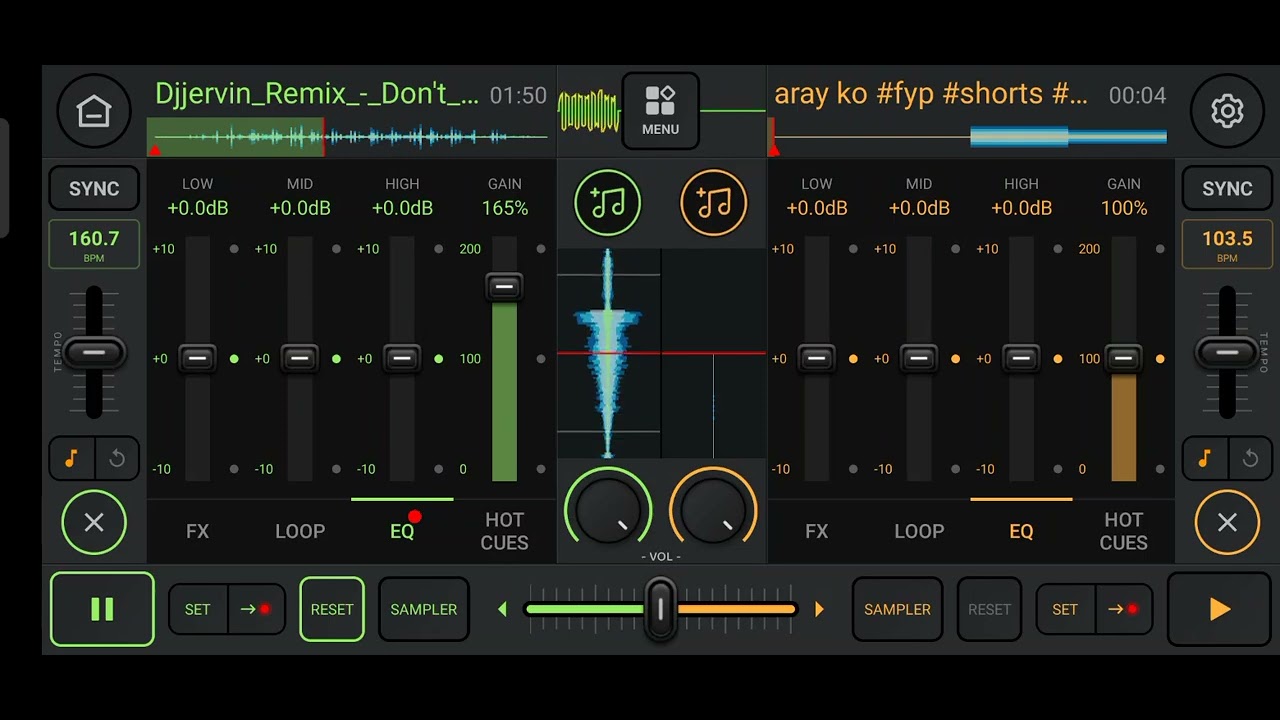Open HOT CUES tab on left deck

[x=504, y=531]
